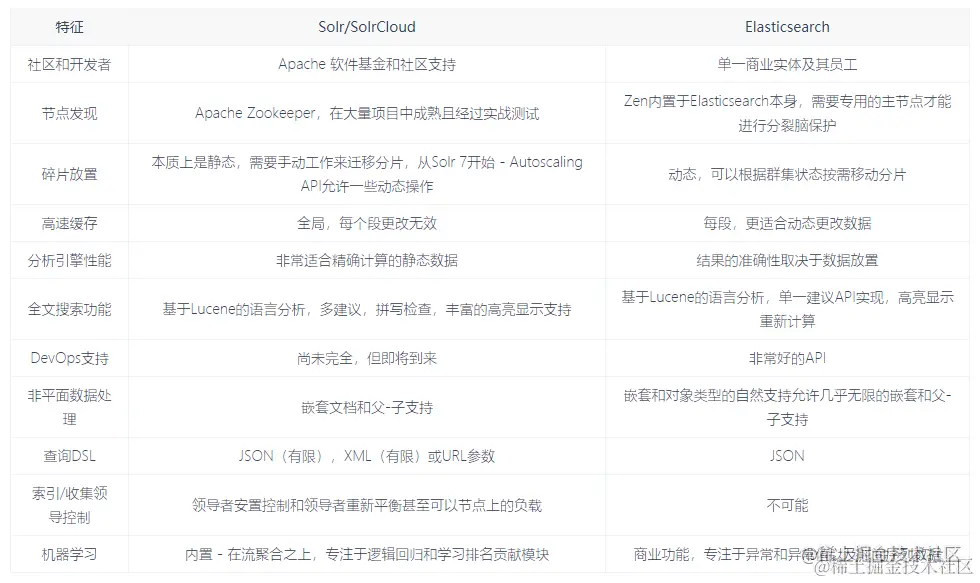The height and width of the screenshot is (583, 980).
Task: Select the '分析引擎性能' row label
Action: tap(69, 260)
